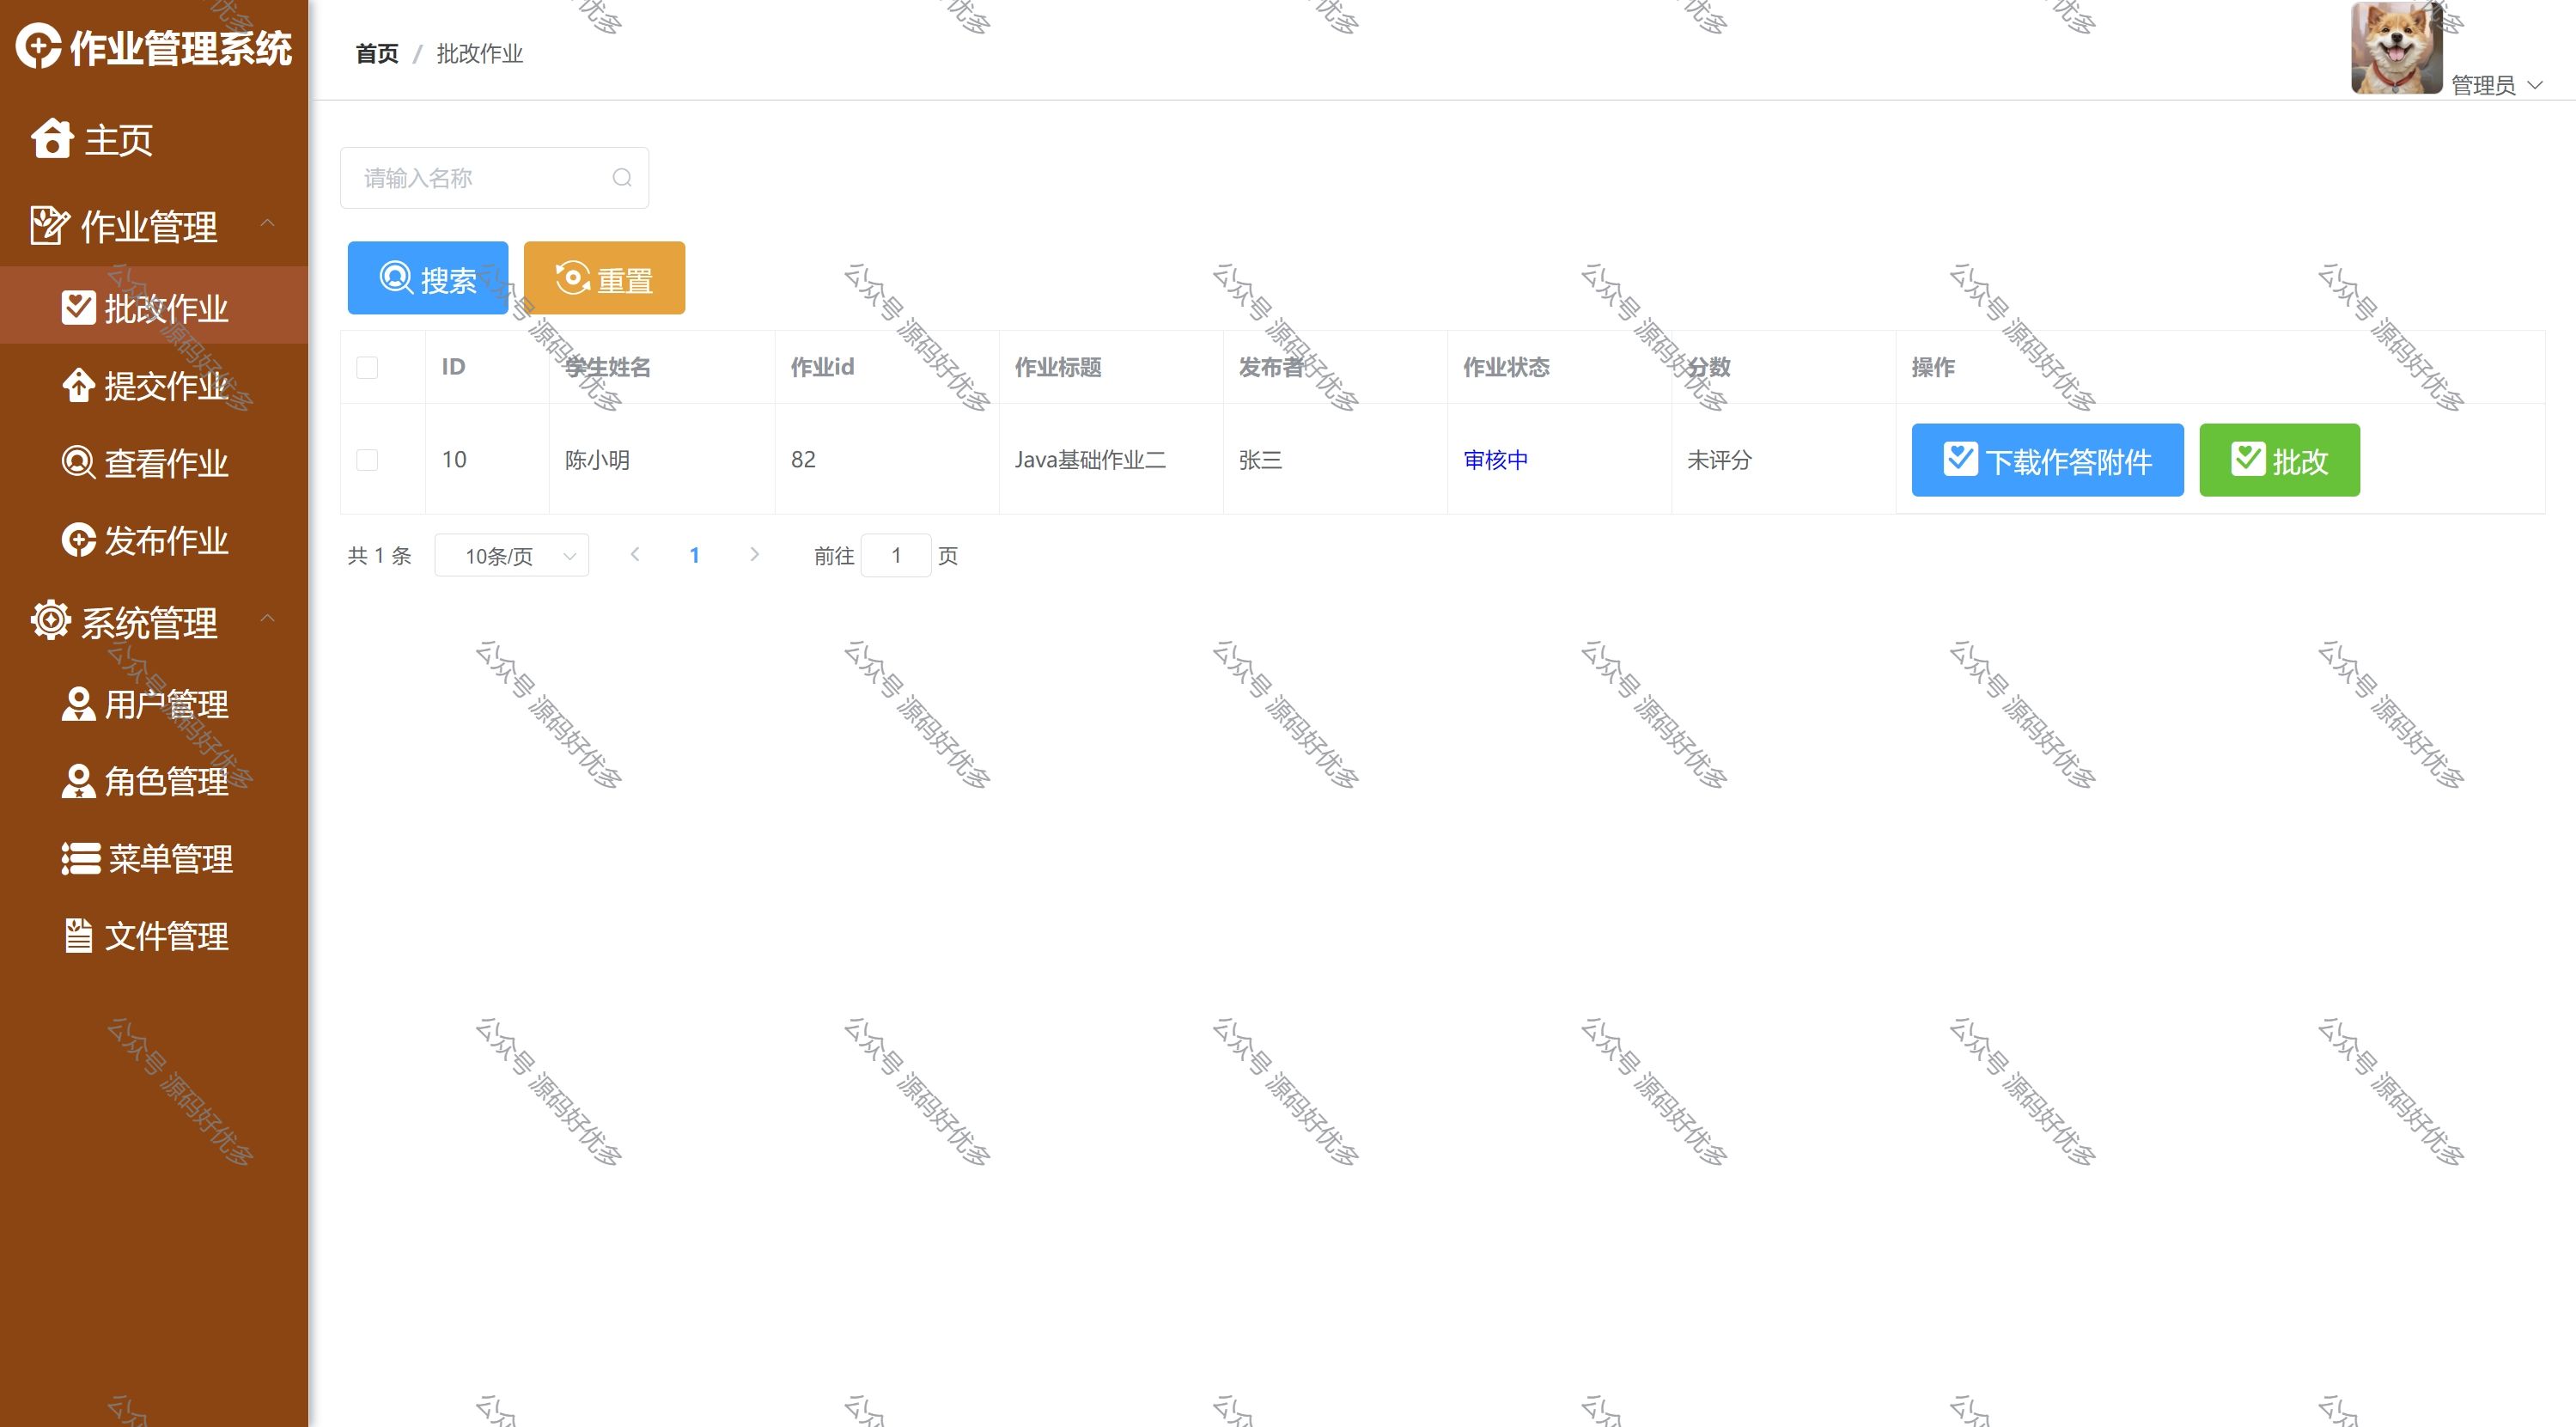2576x1427 pixels.
Task: Select 发布作业 menu item
Action: tap(154, 540)
